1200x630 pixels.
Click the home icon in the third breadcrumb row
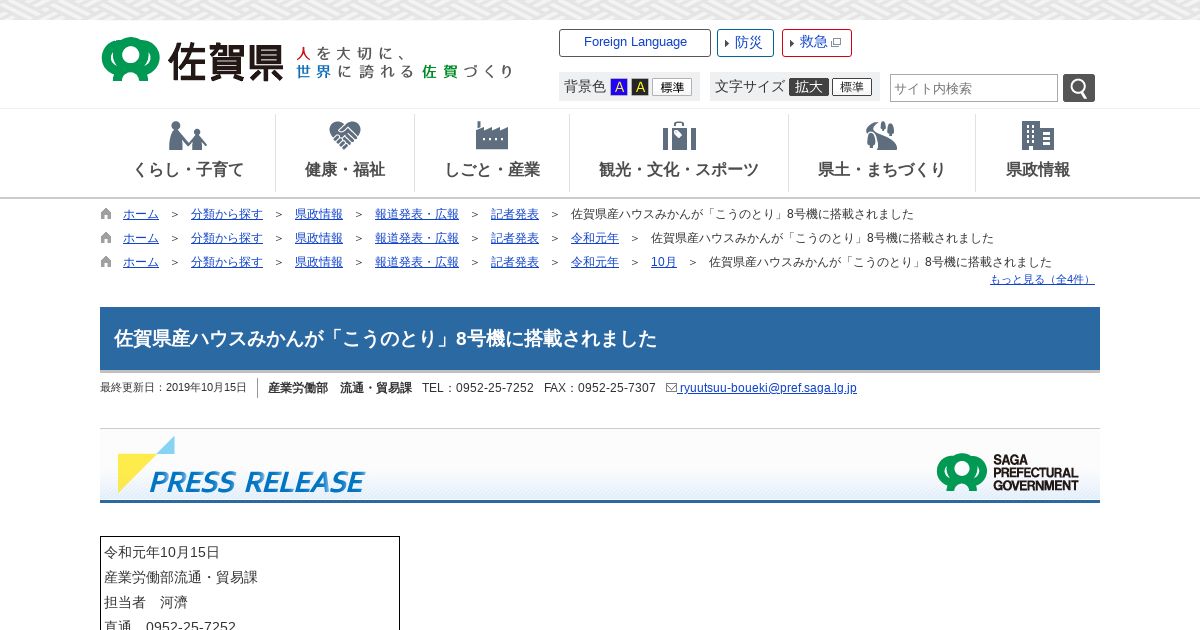tap(106, 262)
